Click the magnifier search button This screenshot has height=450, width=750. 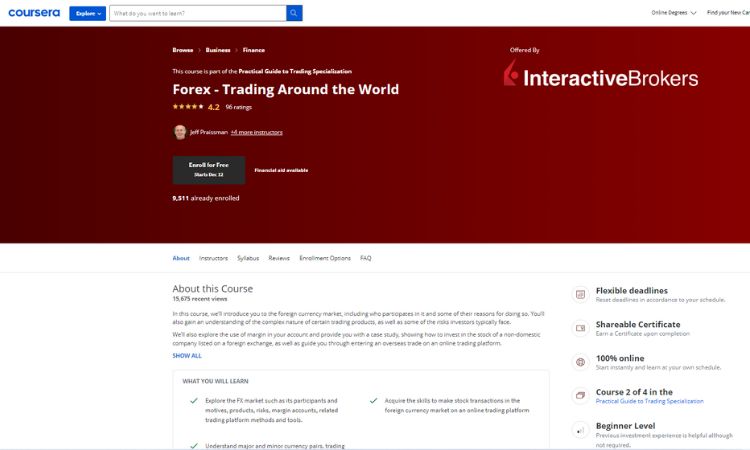tap(294, 13)
